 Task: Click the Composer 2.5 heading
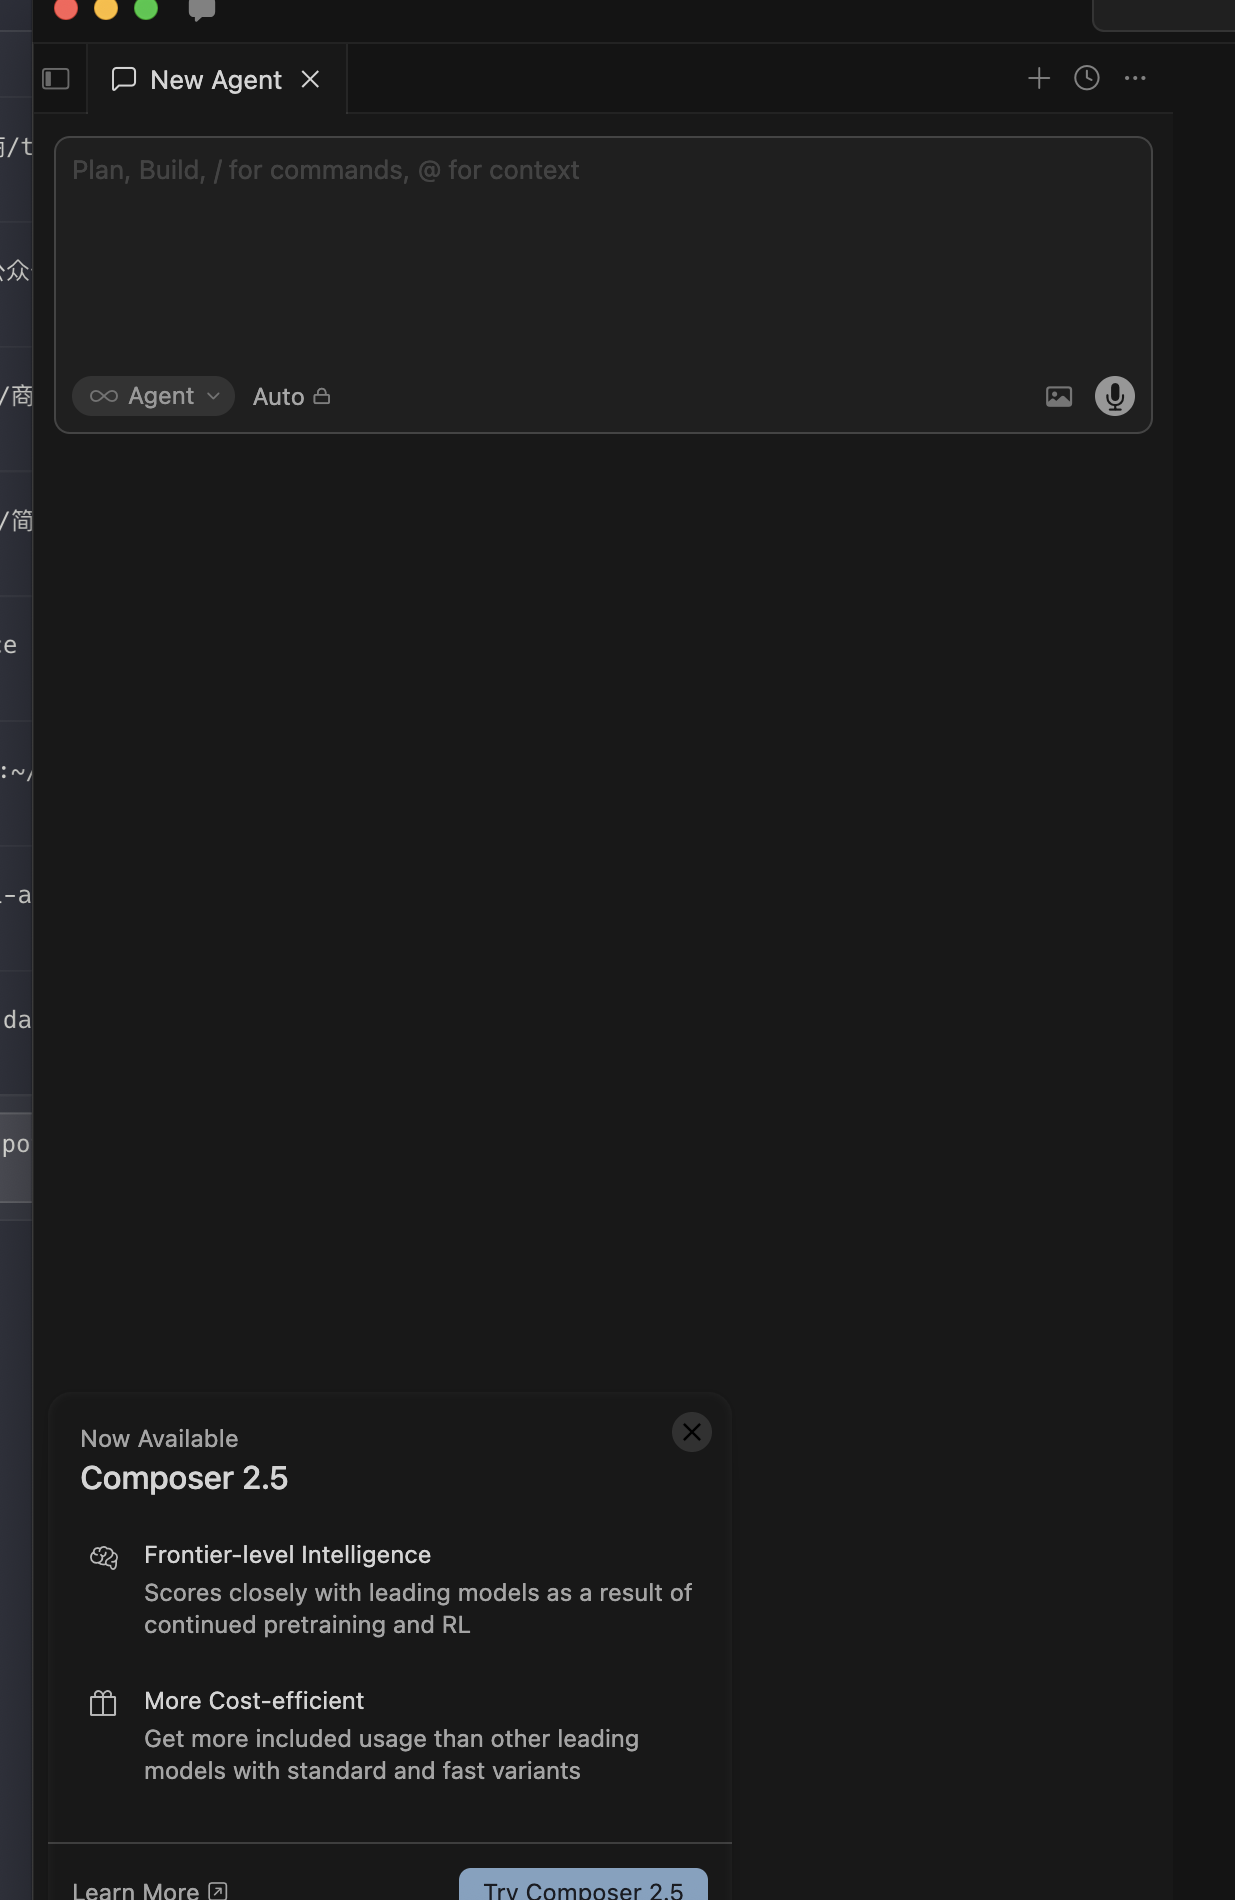click(184, 1478)
